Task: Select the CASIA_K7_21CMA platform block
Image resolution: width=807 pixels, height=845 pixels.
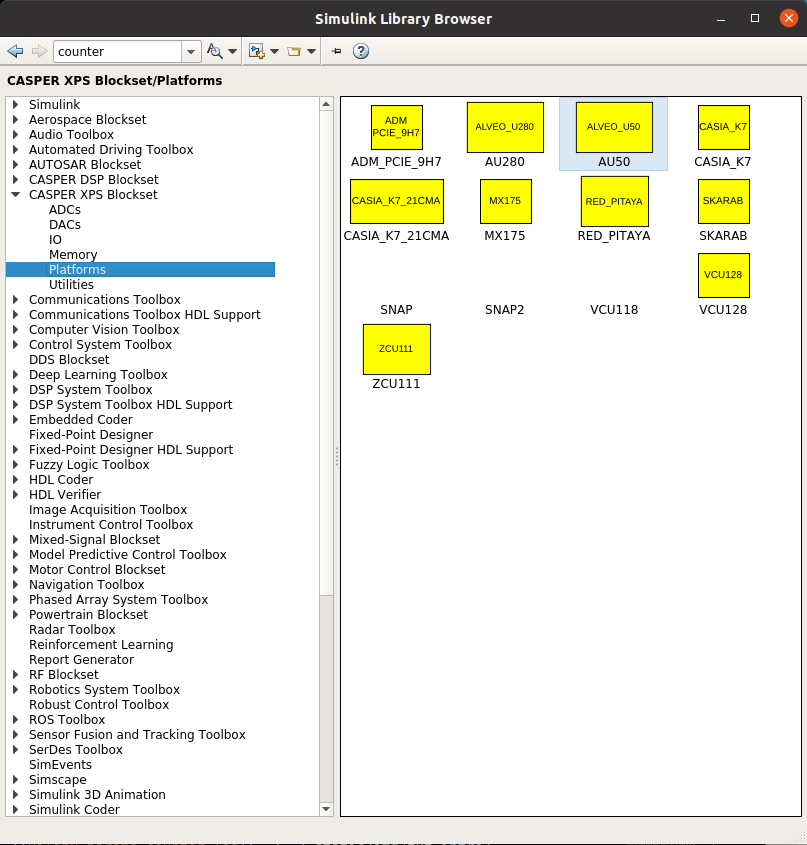Action: coord(397,201)
